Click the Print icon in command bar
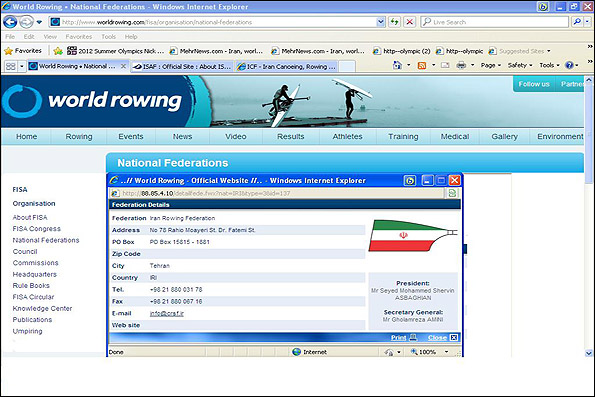This screenshot has height=397, width=595. click(x=461, y=65)
